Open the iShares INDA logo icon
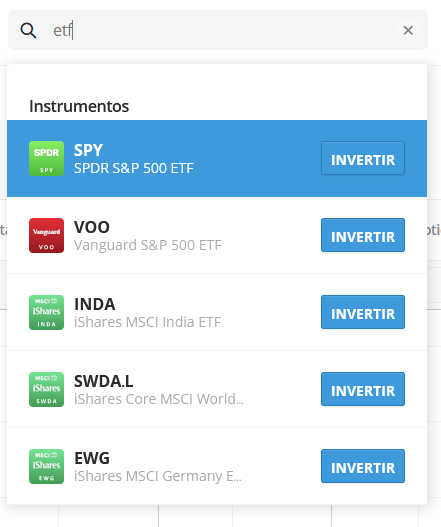This screenshot has height=527, width=441. [46, 312]
